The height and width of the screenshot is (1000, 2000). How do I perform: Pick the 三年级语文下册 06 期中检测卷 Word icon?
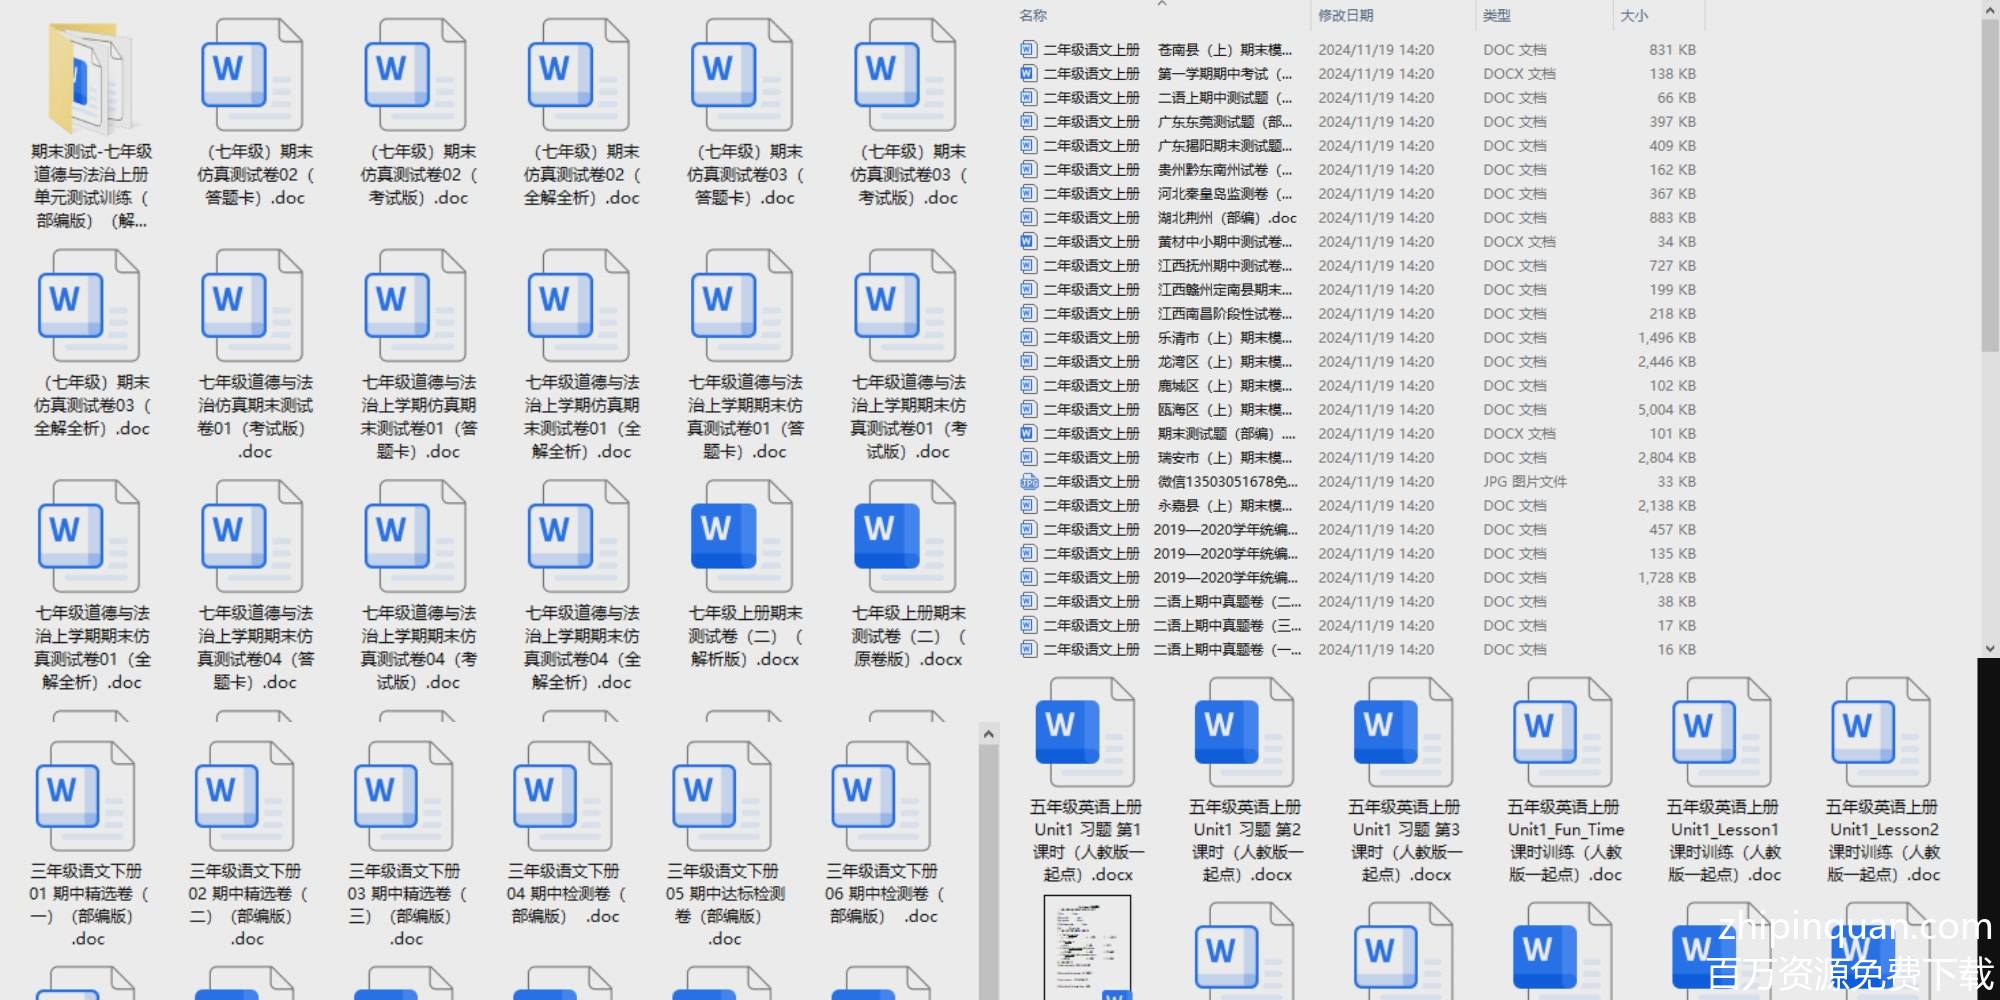point(881,797)
